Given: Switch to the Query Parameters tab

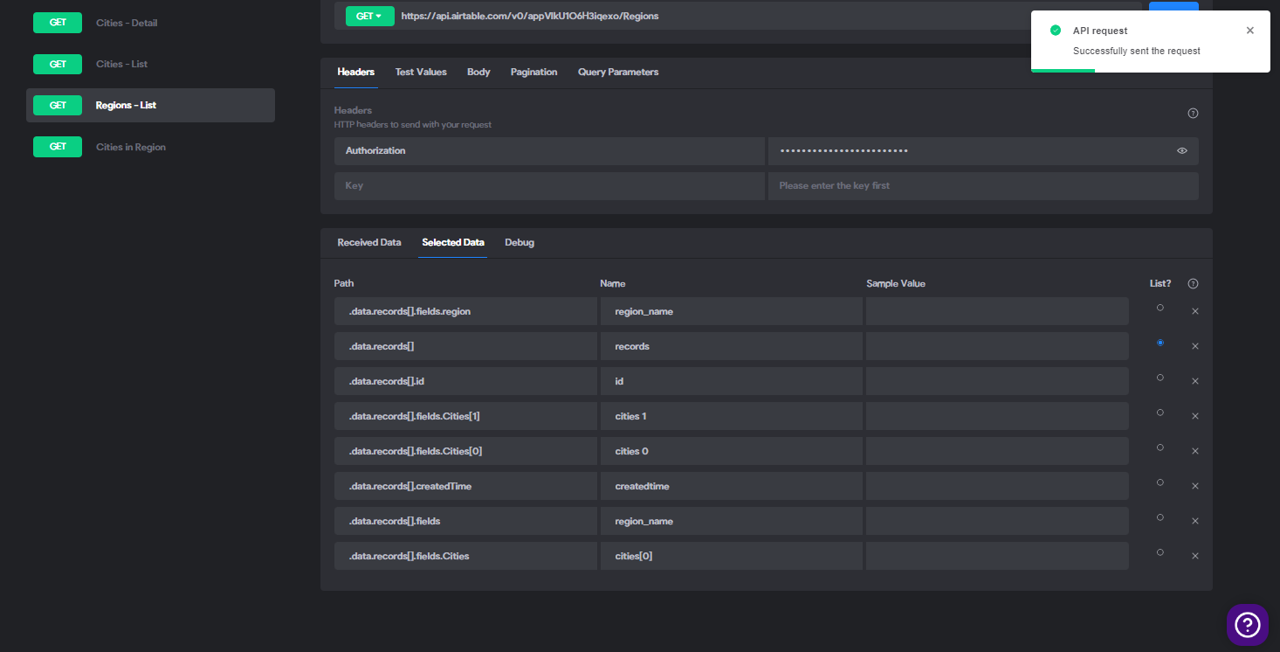Looking at the screenshot, I should point(618,72).
